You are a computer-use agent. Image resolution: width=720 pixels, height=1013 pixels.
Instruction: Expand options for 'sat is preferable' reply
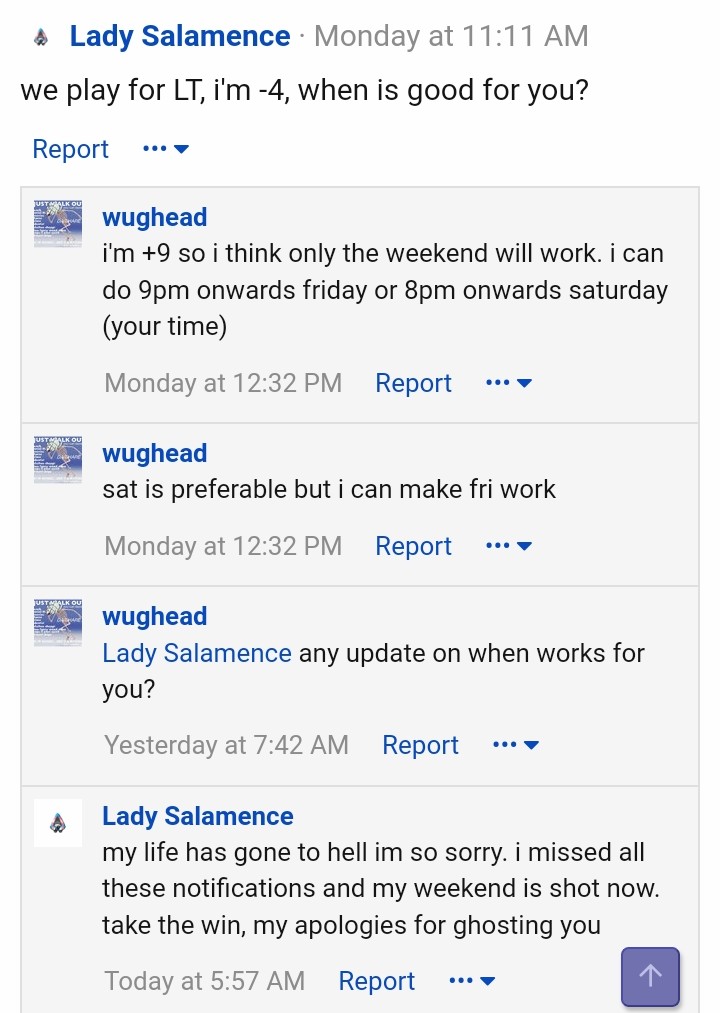(x=509, y=546)
